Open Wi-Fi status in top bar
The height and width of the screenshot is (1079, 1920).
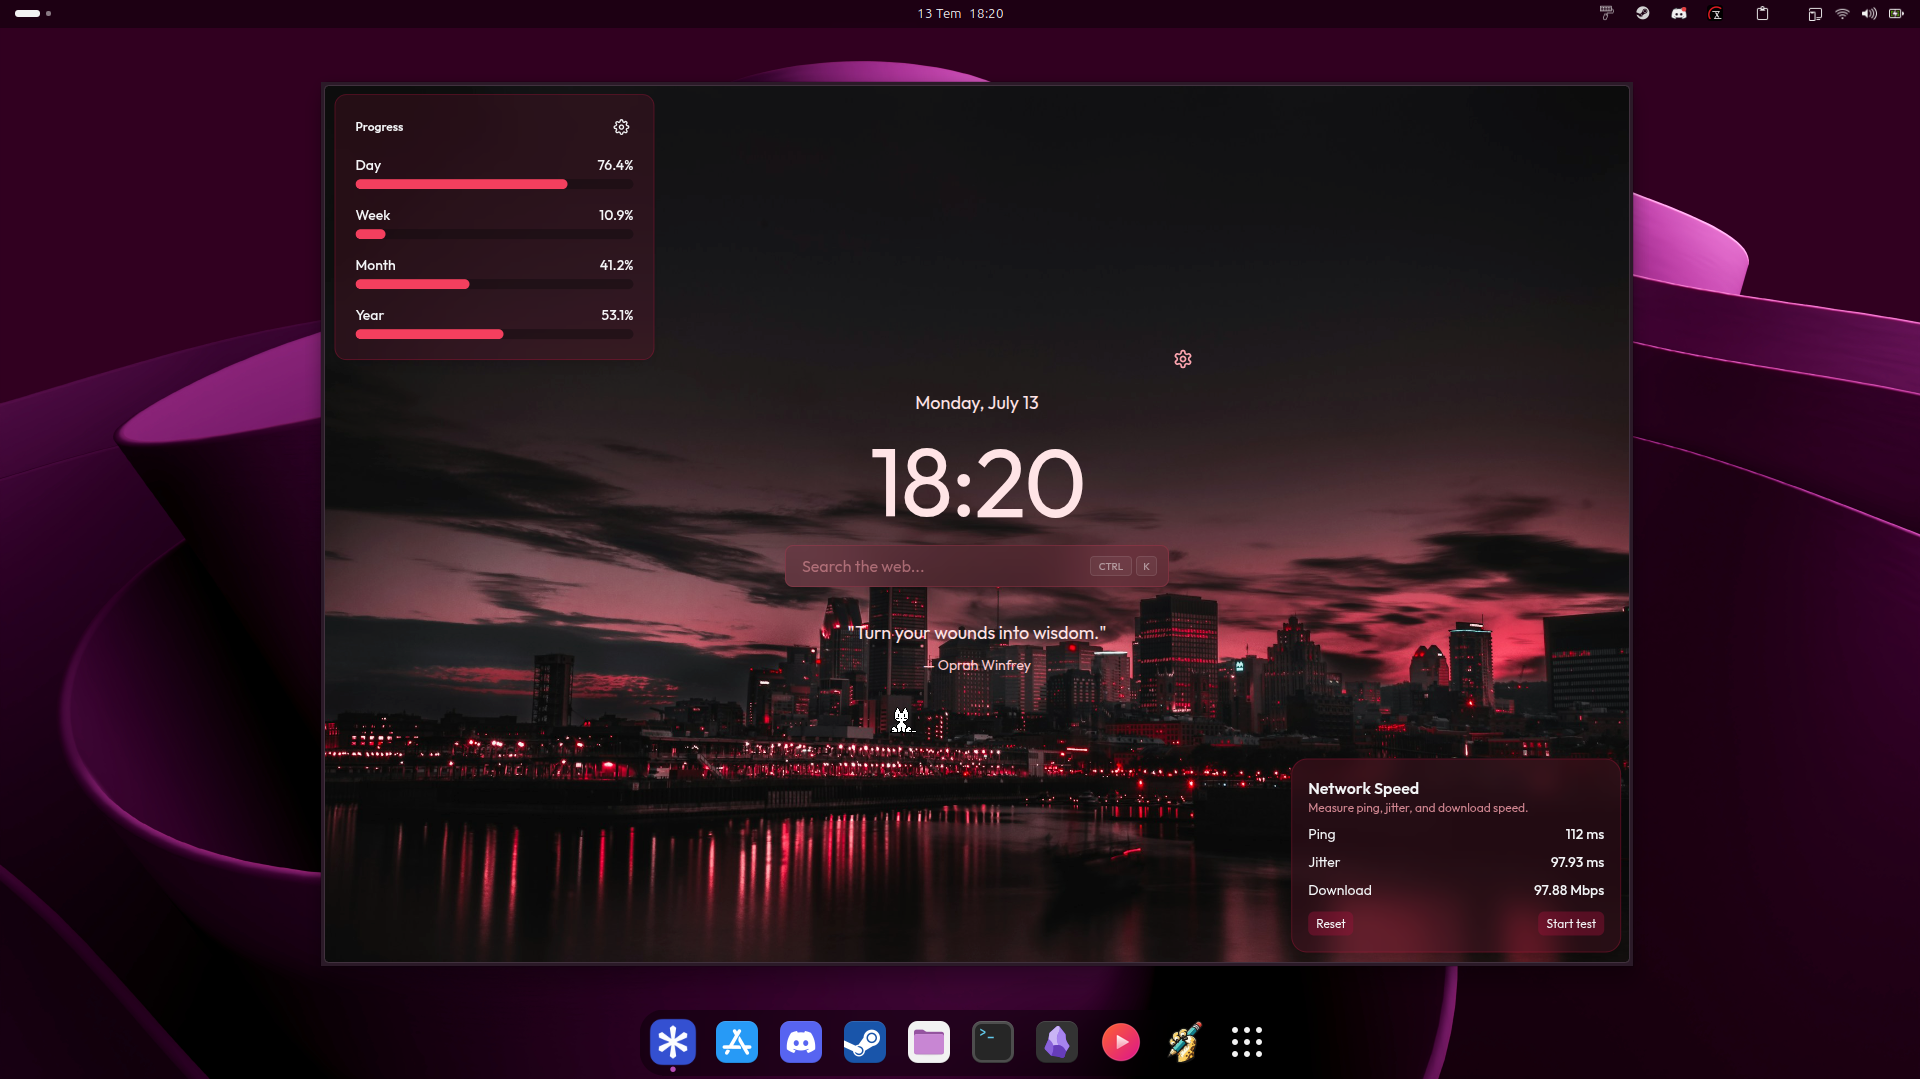pos(1842,13)
